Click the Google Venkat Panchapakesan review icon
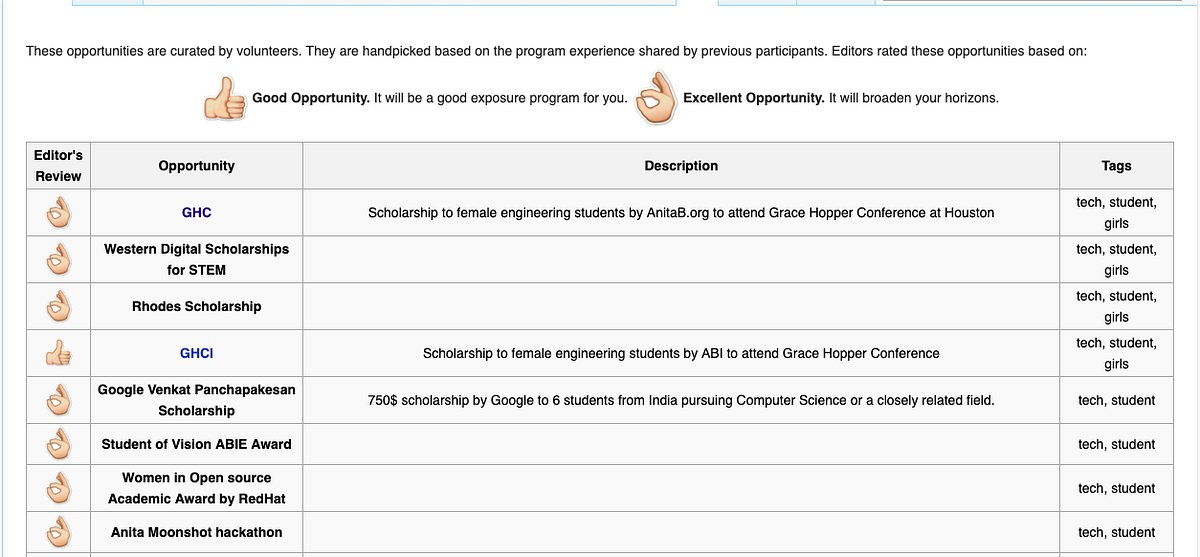The height and width of the screenshot is (557, 1200). 59,400
